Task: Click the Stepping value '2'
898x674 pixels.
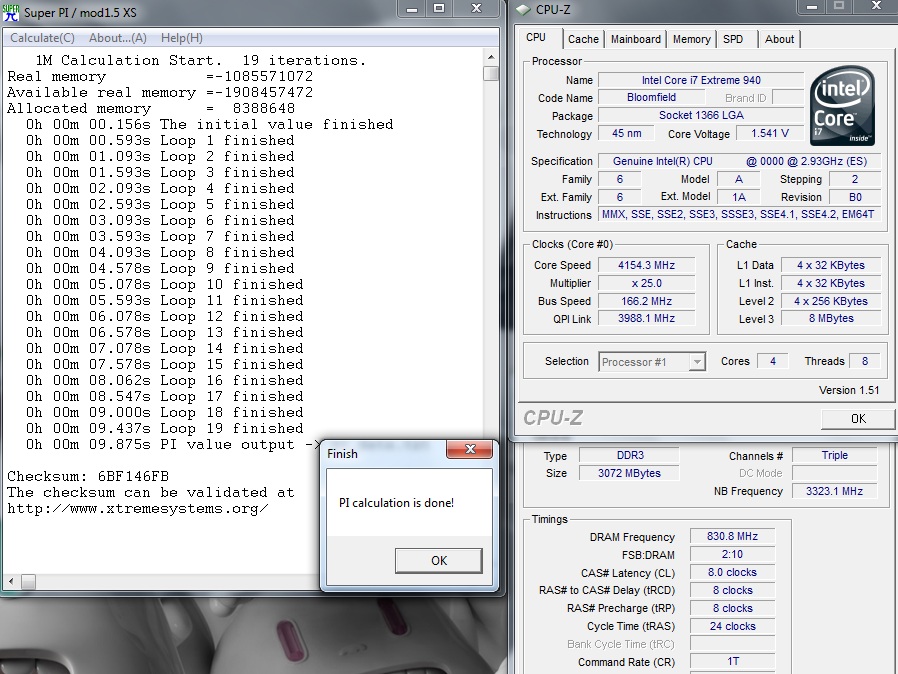Action: click(855, 179)
